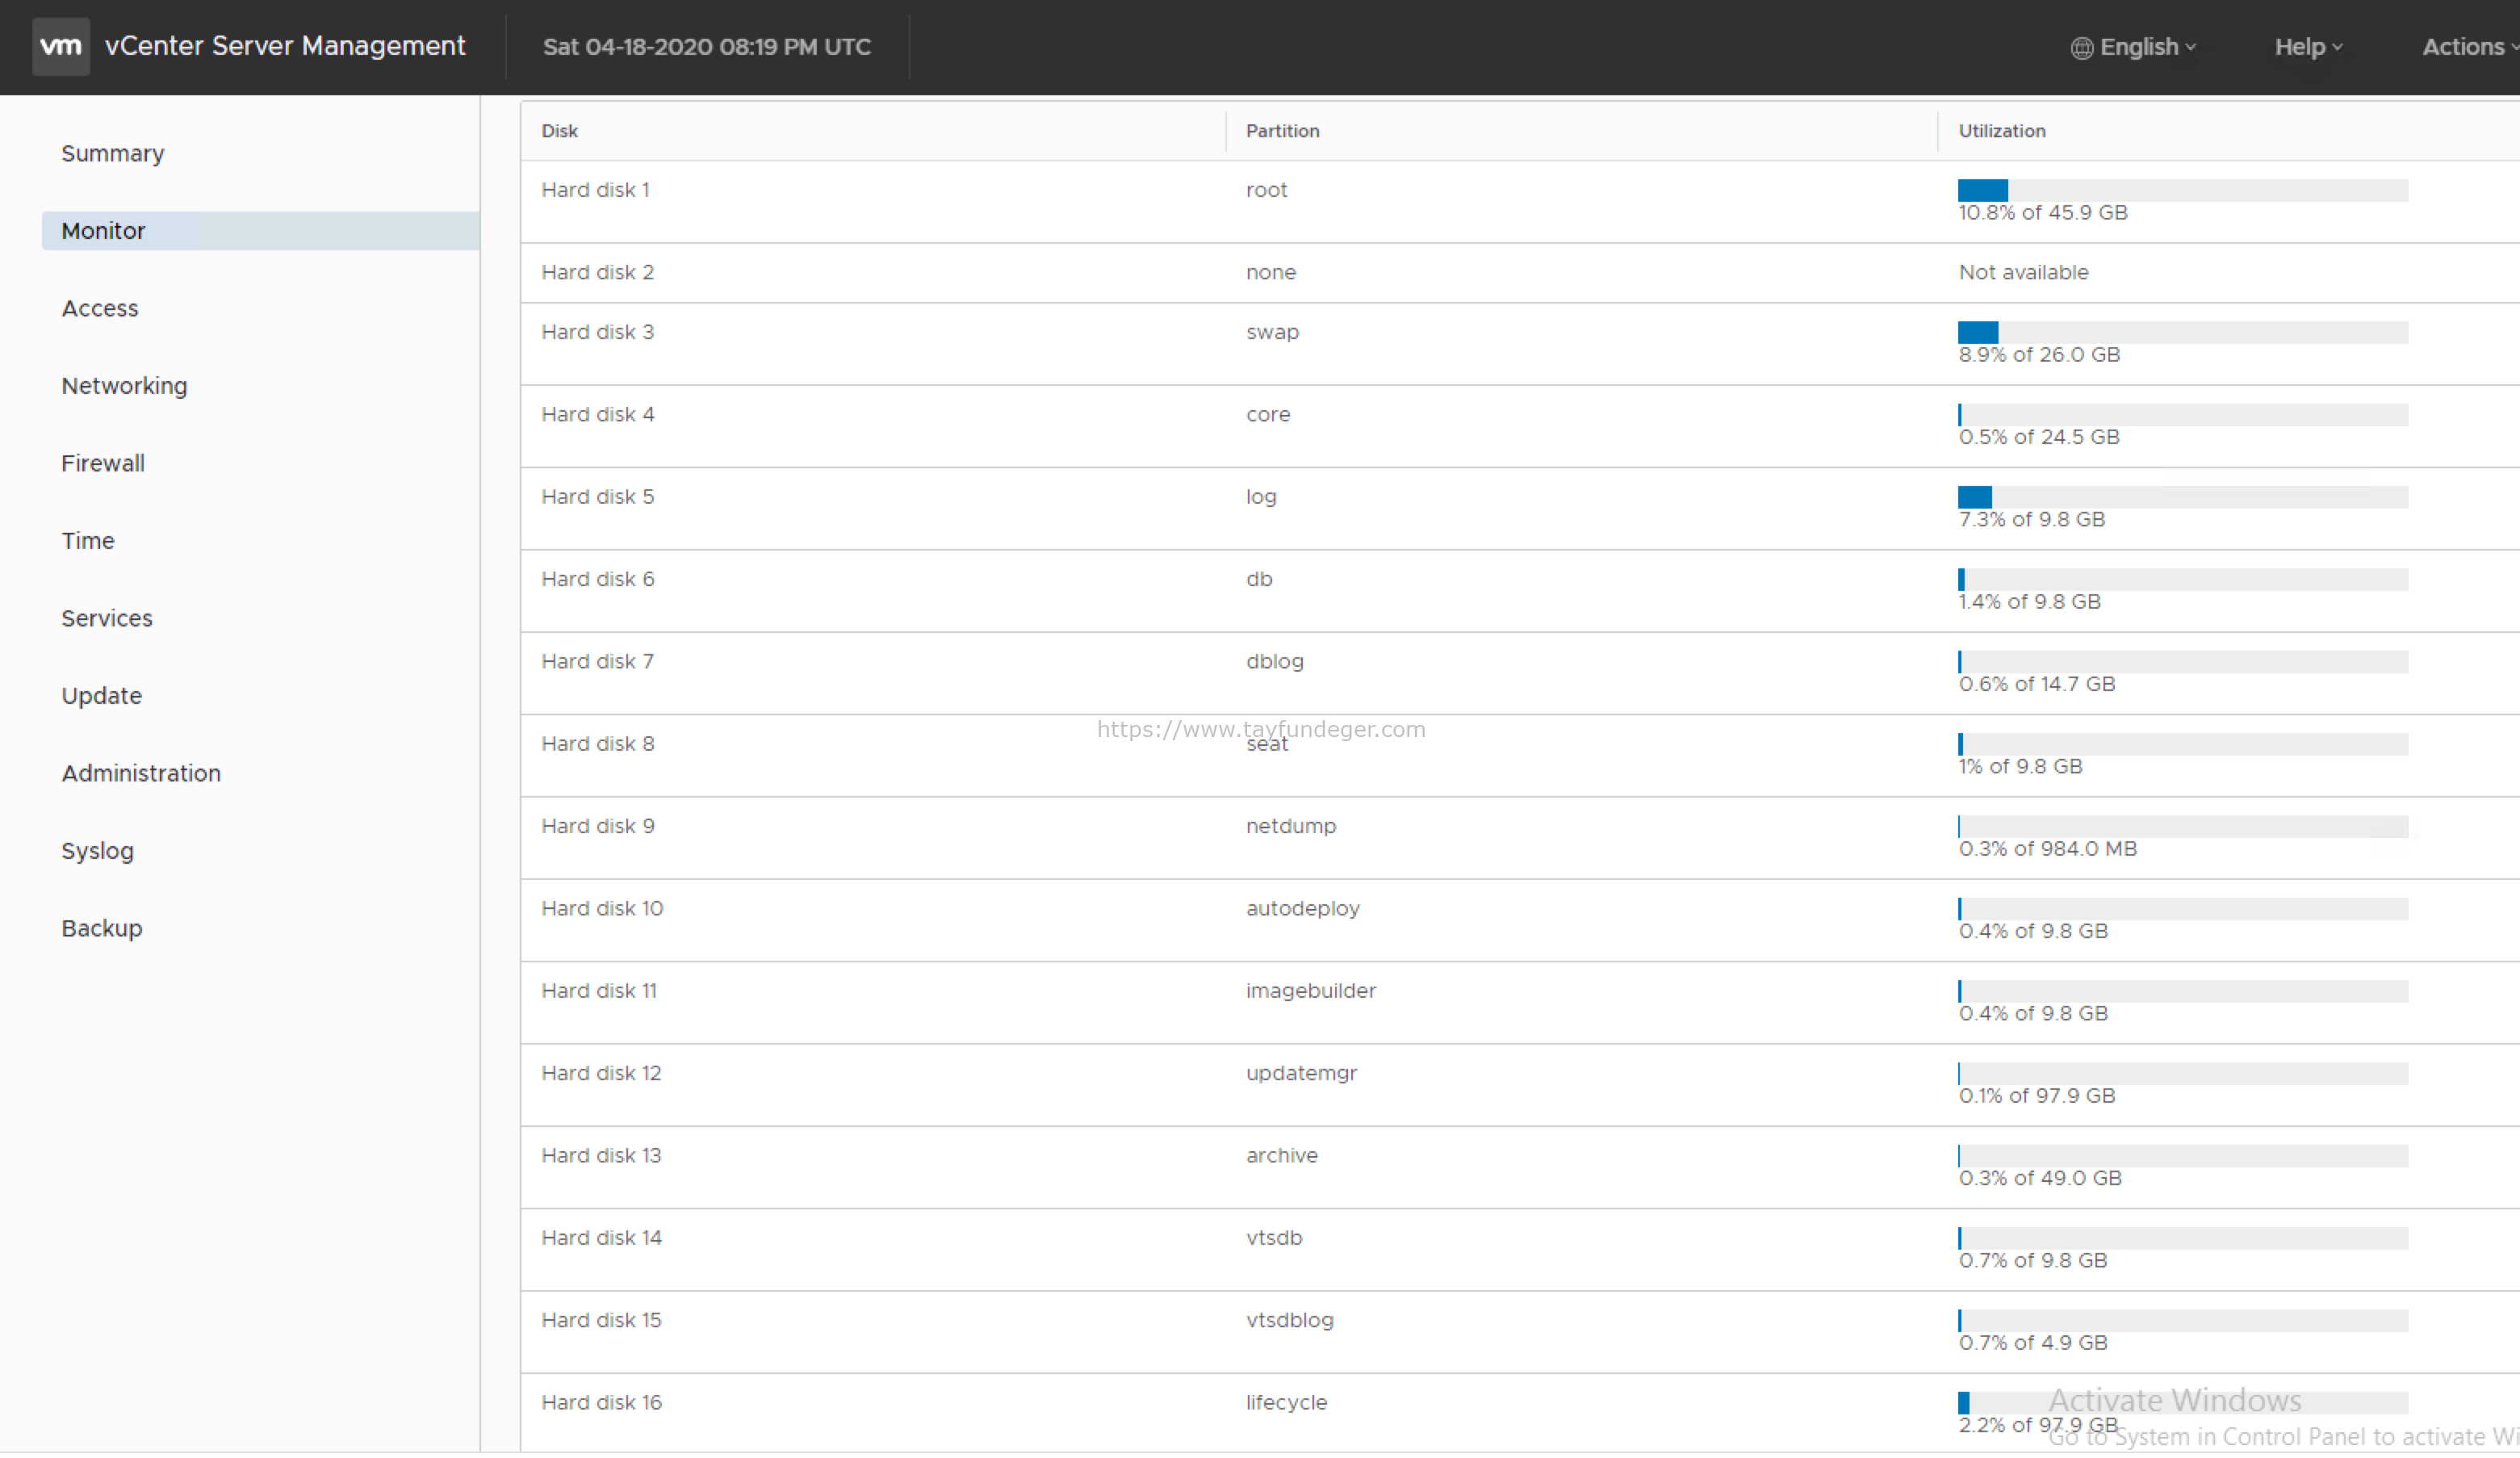Click the '0.1% of 97.9 GB' value
Image resolution: width=2520 pixels, height=1458 pixels.
click(2037, 1096)
